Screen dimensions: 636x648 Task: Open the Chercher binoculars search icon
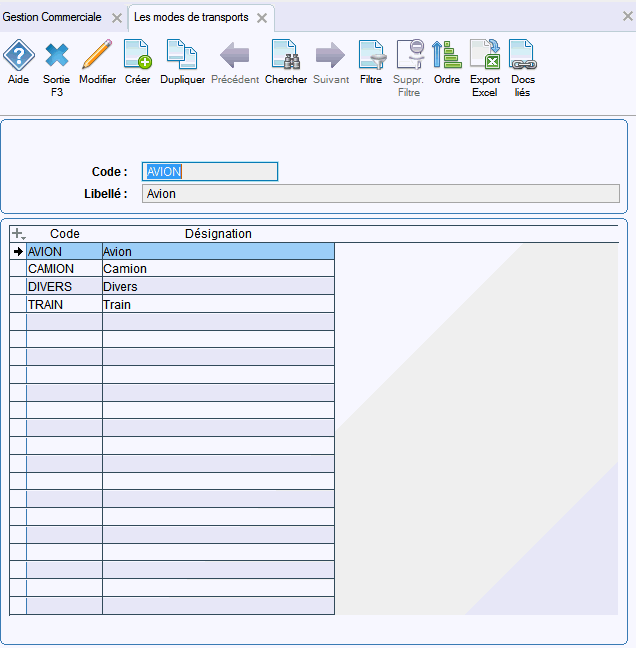coord(286,54)
